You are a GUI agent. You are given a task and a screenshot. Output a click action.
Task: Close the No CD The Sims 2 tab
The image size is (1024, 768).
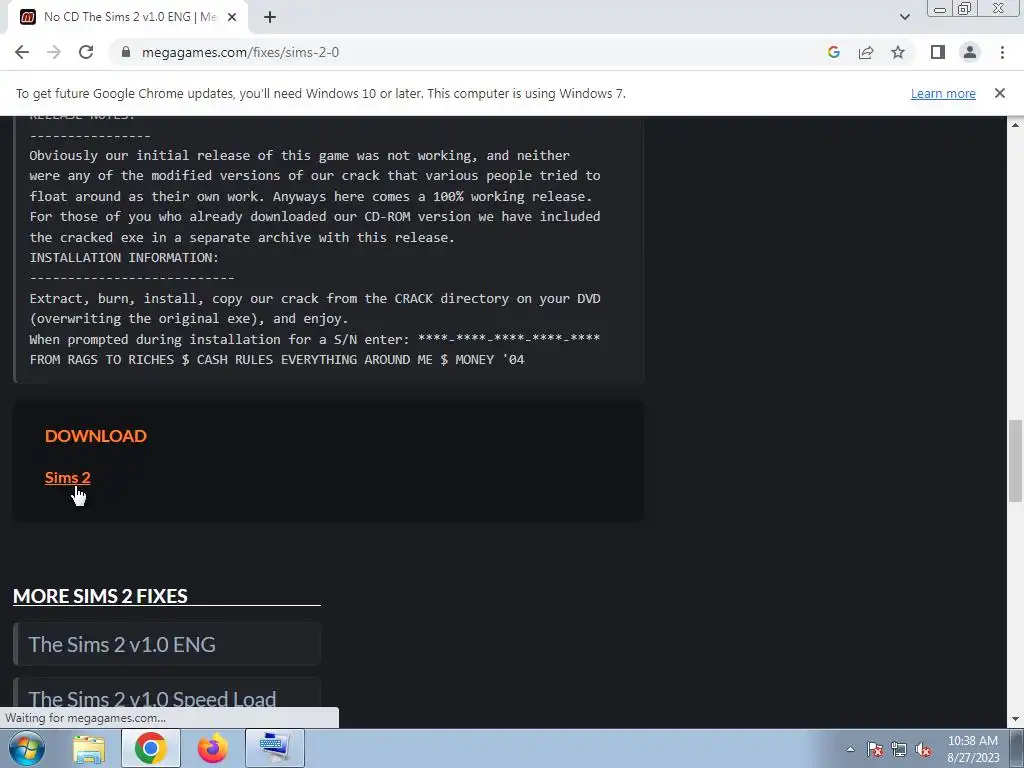tap(232, 17)
